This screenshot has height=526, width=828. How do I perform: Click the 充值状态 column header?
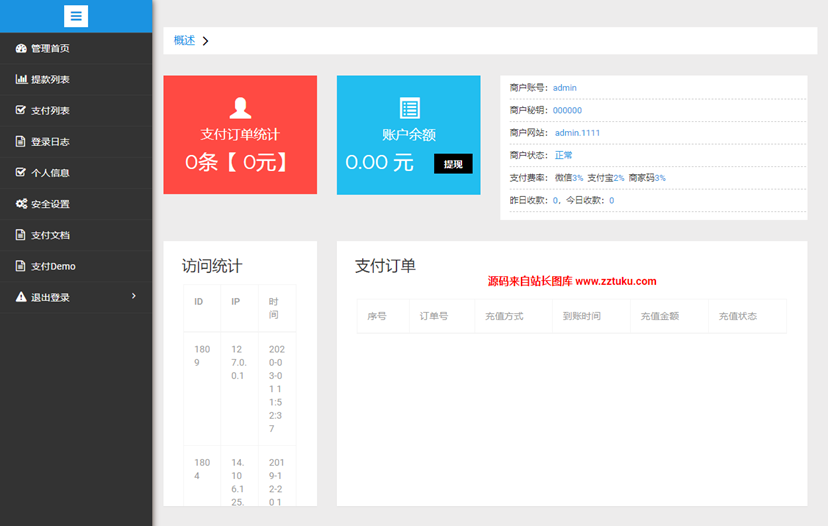(737, 316)
